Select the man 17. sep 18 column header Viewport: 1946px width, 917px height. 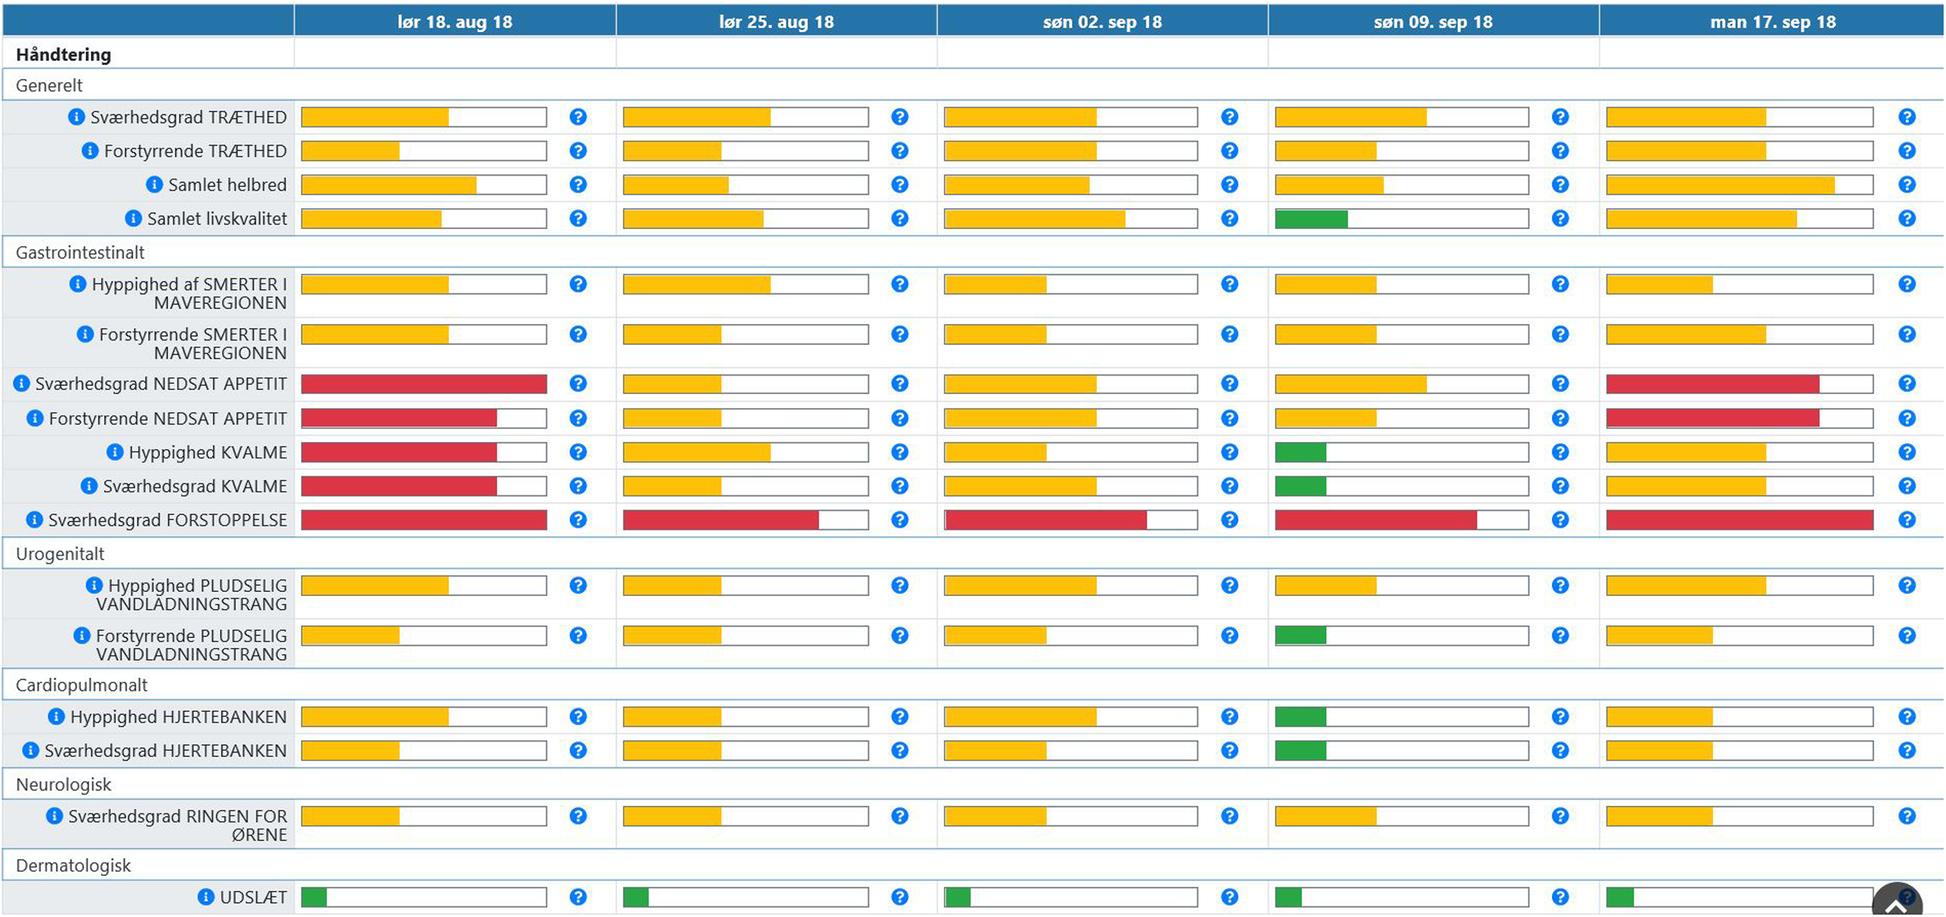pyautogui.click(x=1772, y=21)
